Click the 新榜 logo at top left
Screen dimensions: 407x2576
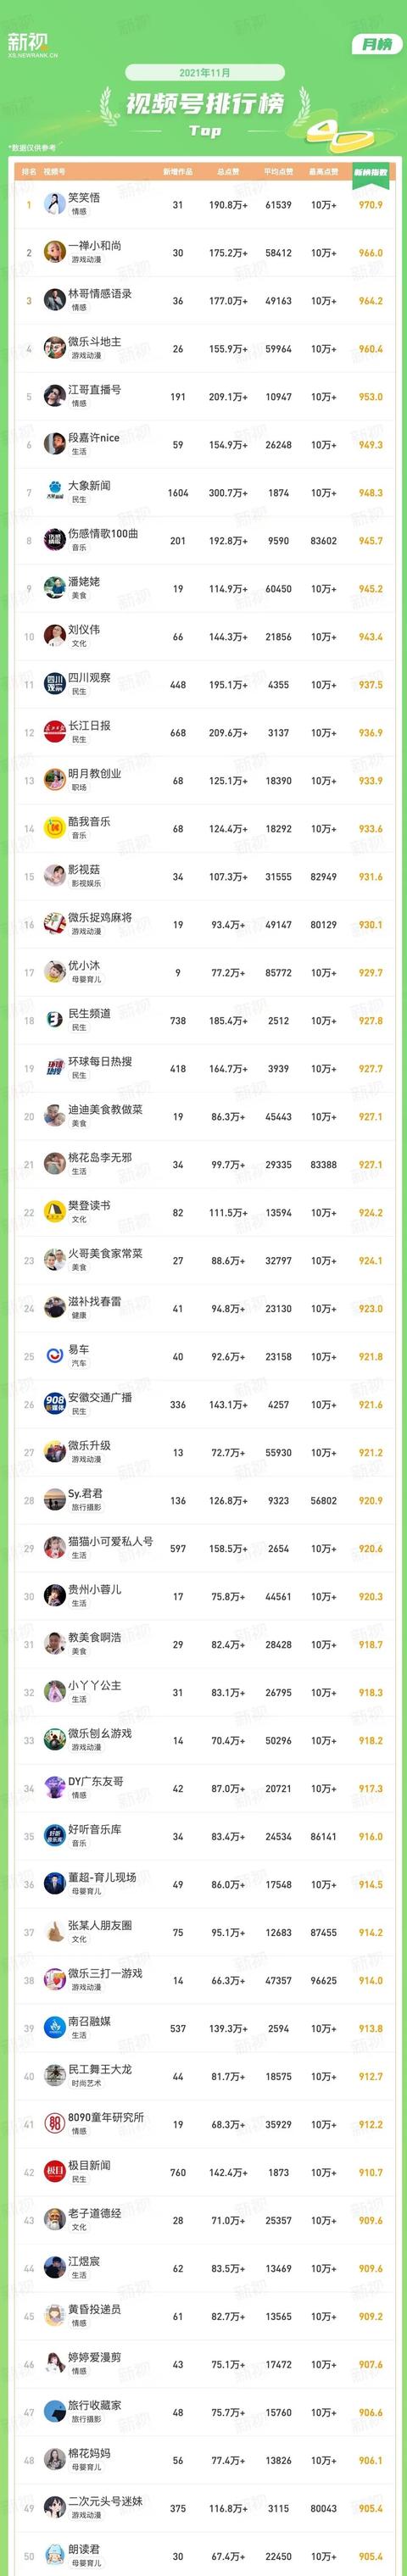point(32,44)
